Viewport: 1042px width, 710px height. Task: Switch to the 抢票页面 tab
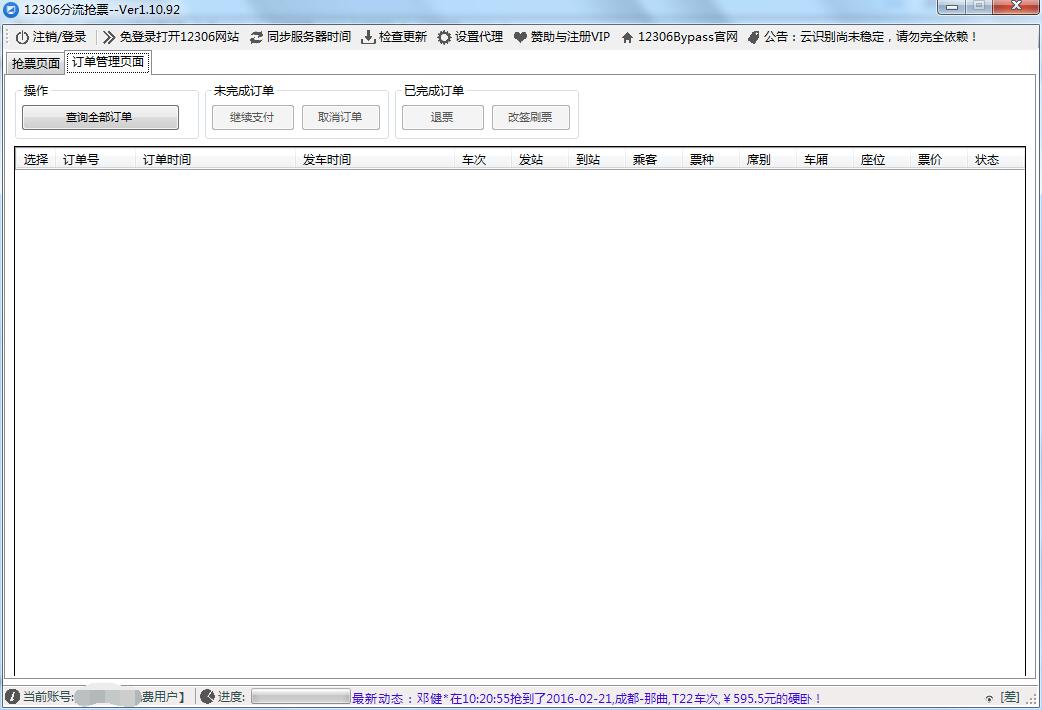coord(34,61)
